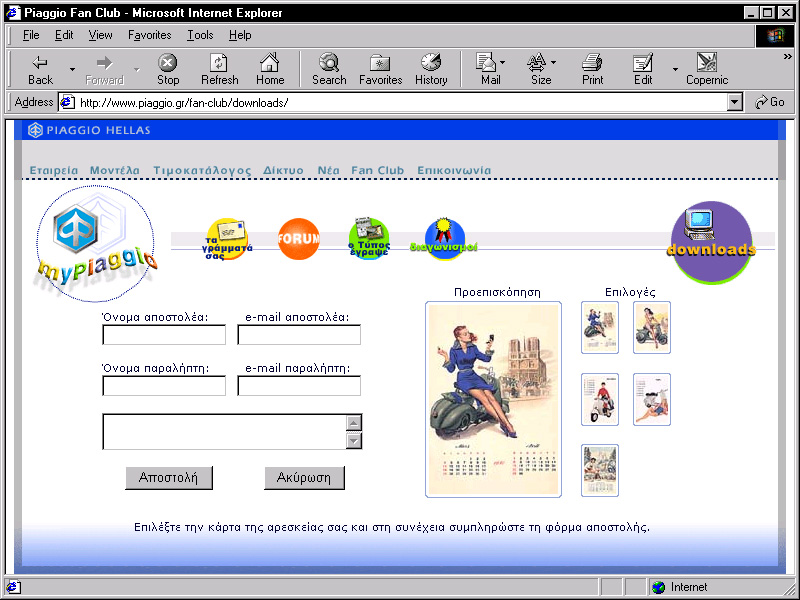This screenshot has width=800, height=600.
Task: Click the IE page icon in status bar
Action: [12, 587]
